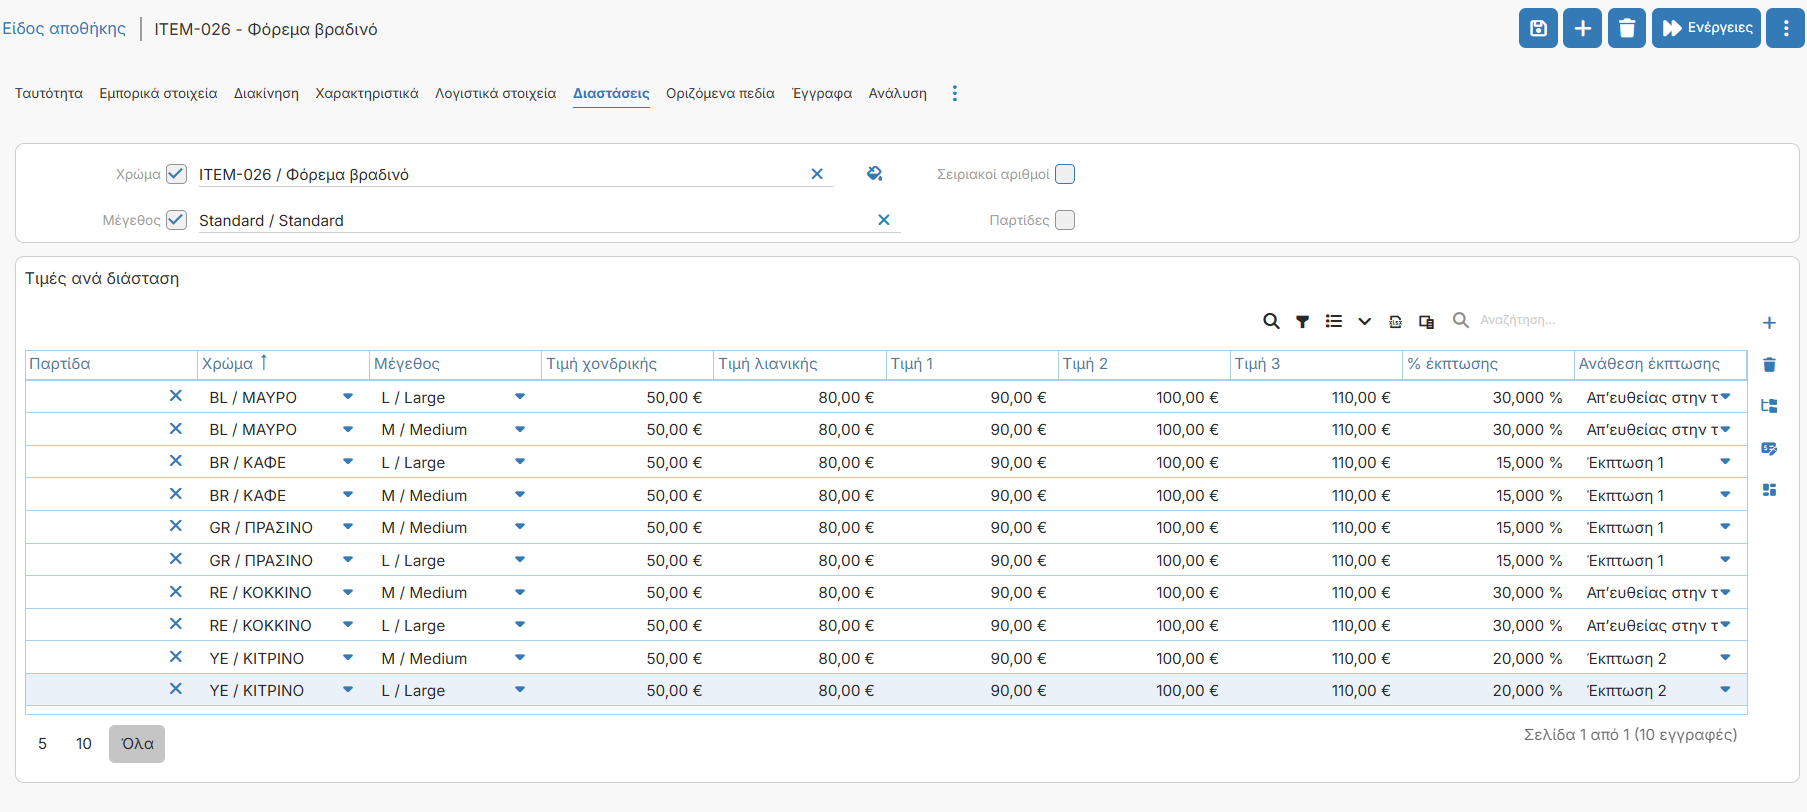Switch to the Ορισμένα πεδία tab
The height and width of the screenshot is (812, 1807).
pos(720,93)
